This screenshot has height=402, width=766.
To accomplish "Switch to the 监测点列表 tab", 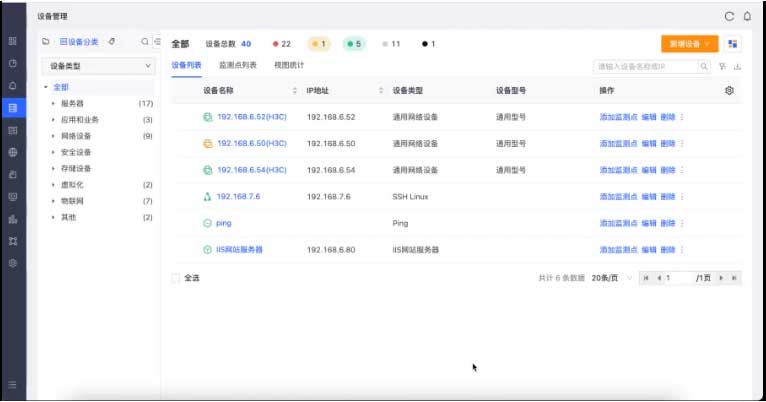I will pos(237,65).
